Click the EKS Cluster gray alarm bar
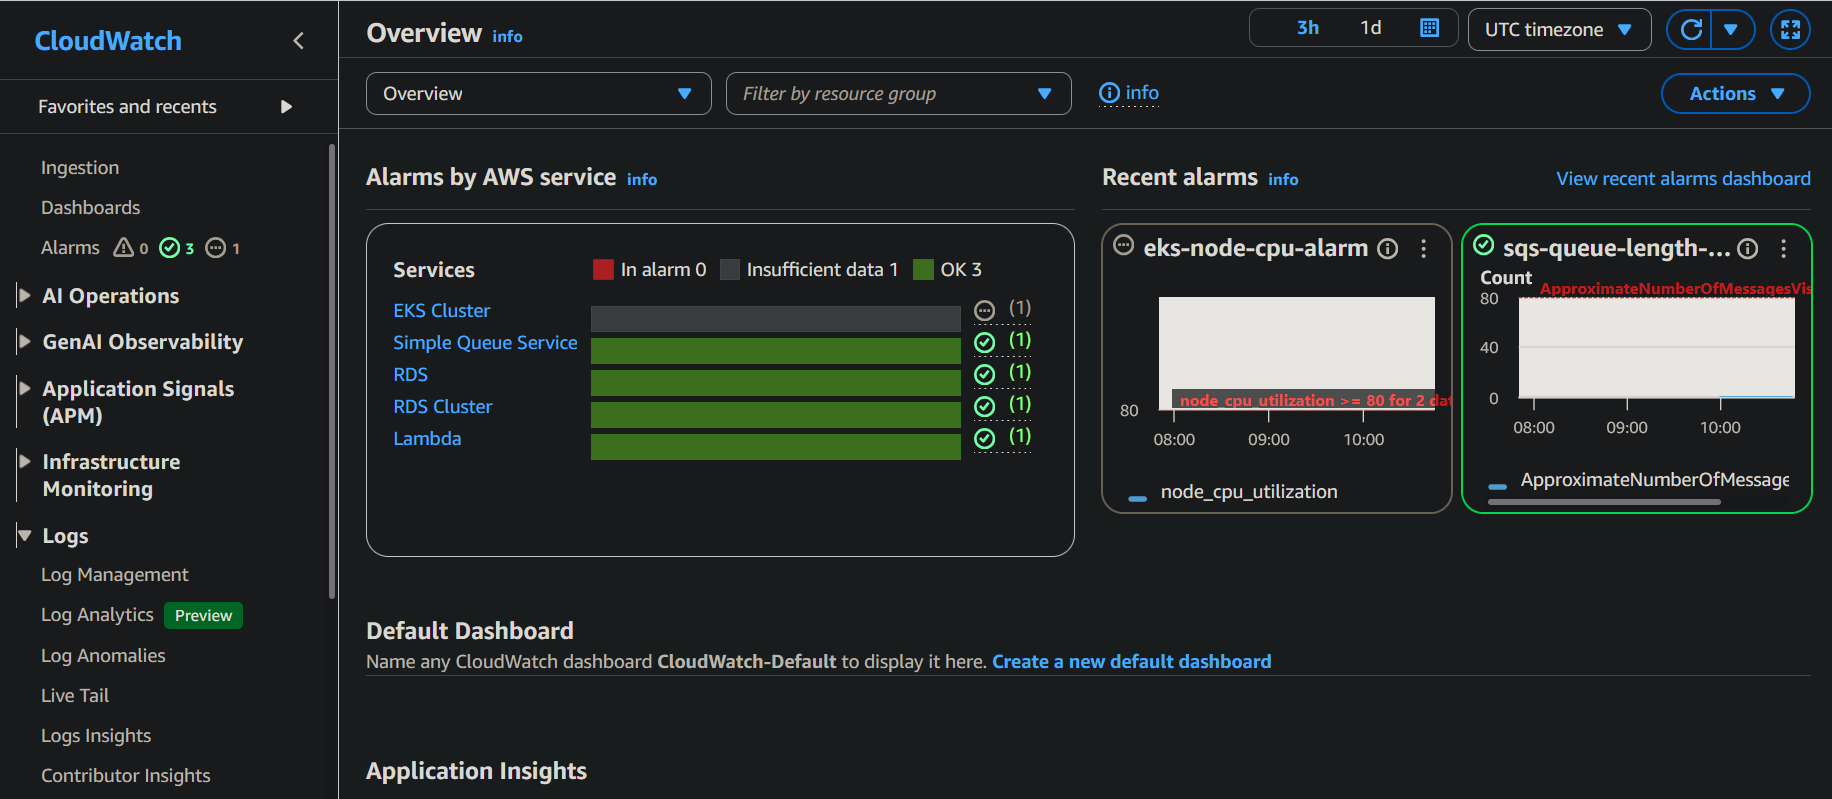Viewport: 1832px width, 799px height. pyautogui.click(x=776, y=319)
